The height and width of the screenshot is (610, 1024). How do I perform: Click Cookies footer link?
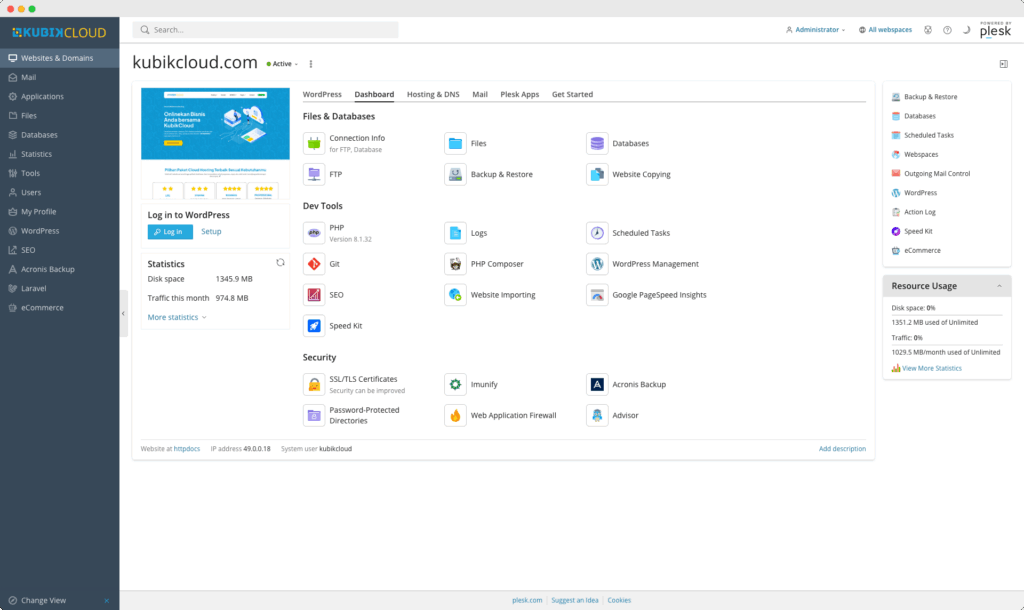(619, 600)
